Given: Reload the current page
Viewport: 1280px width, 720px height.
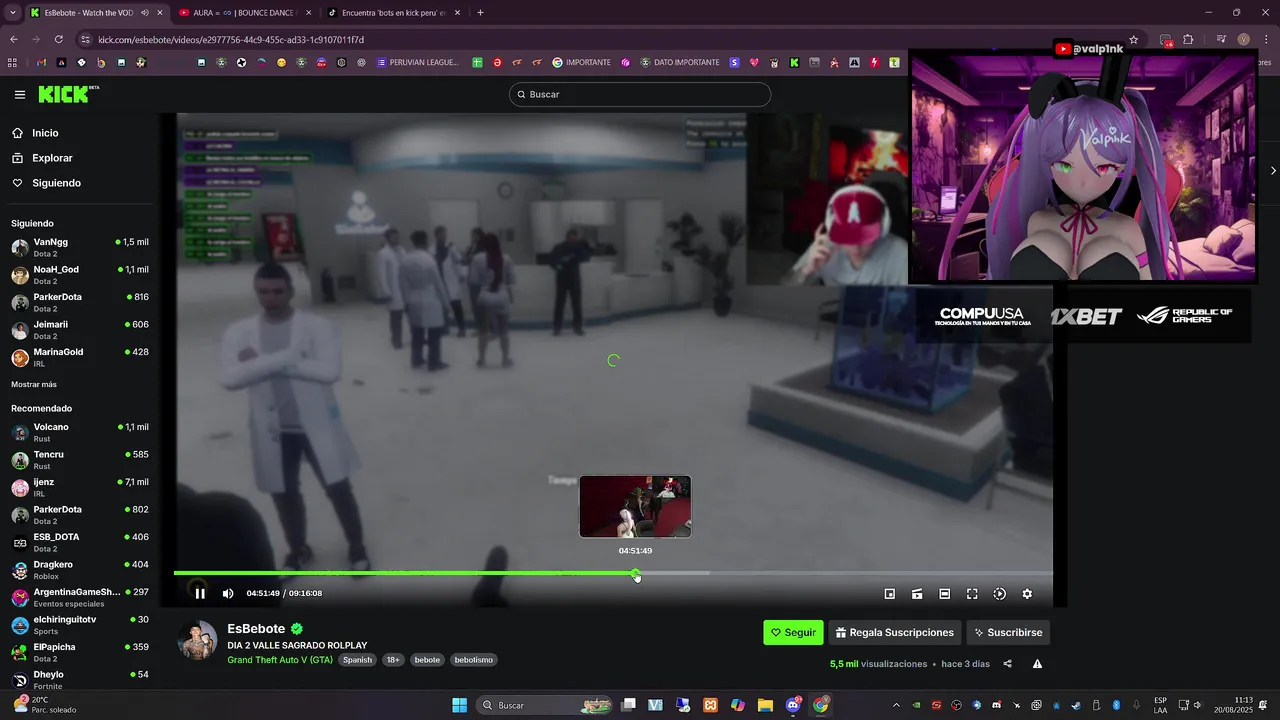Looking at the screenshot, I should pyautogui.click(x=58, y=40).
